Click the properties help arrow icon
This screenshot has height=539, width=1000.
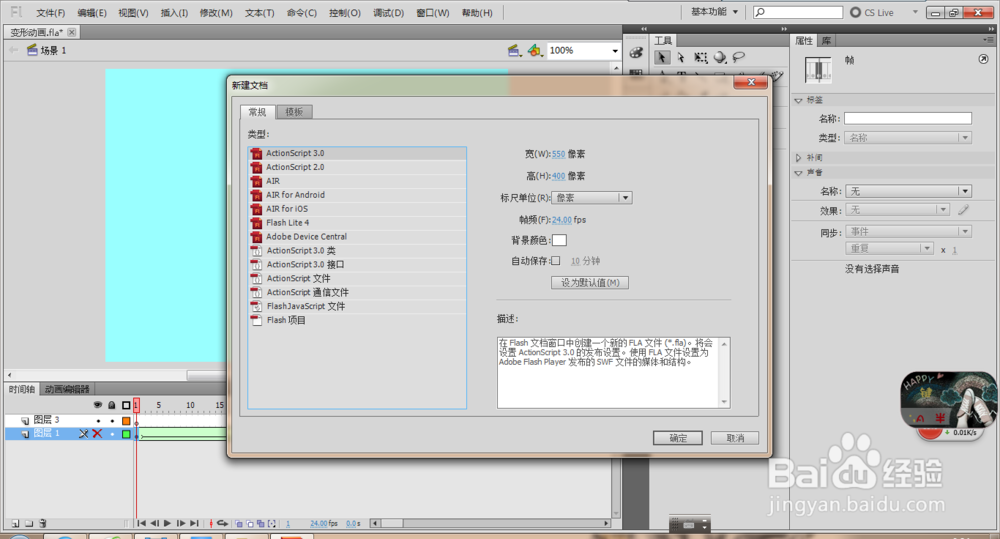983,59
